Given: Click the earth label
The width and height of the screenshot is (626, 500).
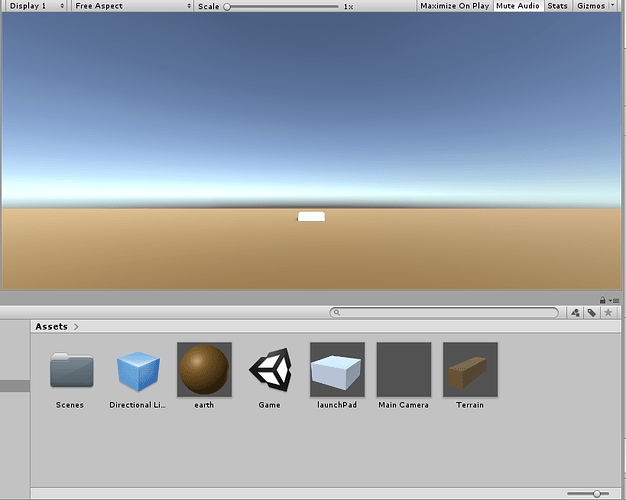Looking at the screenshot, I should (x=204, y=405).
